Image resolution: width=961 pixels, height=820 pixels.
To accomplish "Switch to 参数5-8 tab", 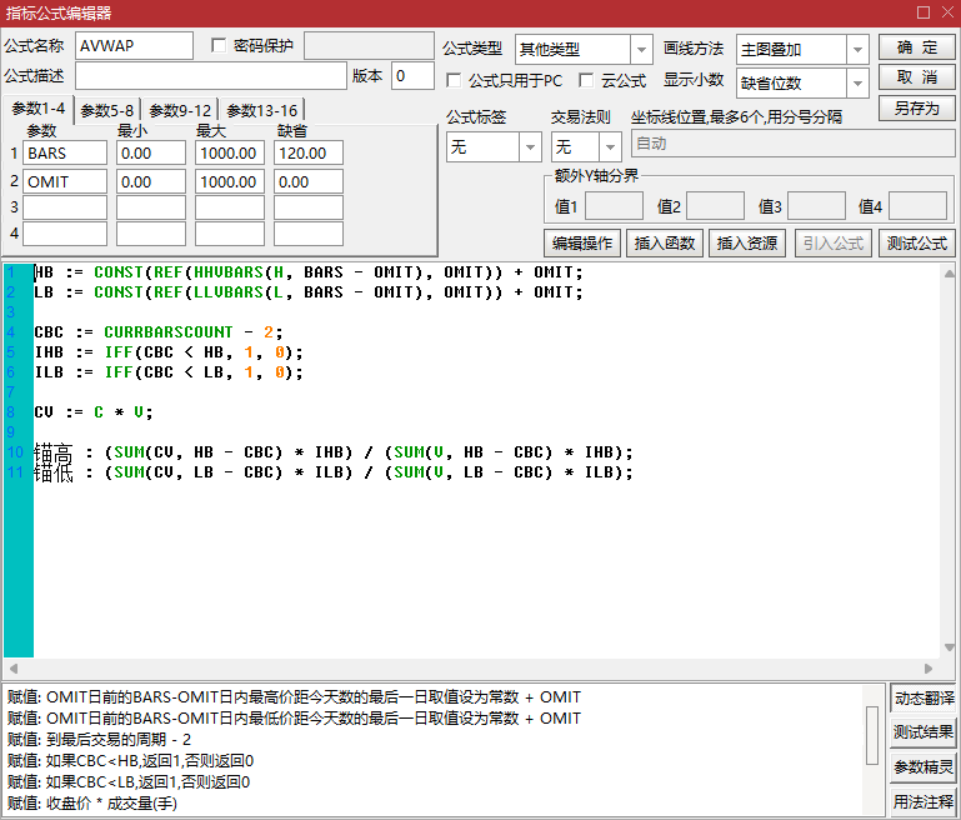I will 107,111.
